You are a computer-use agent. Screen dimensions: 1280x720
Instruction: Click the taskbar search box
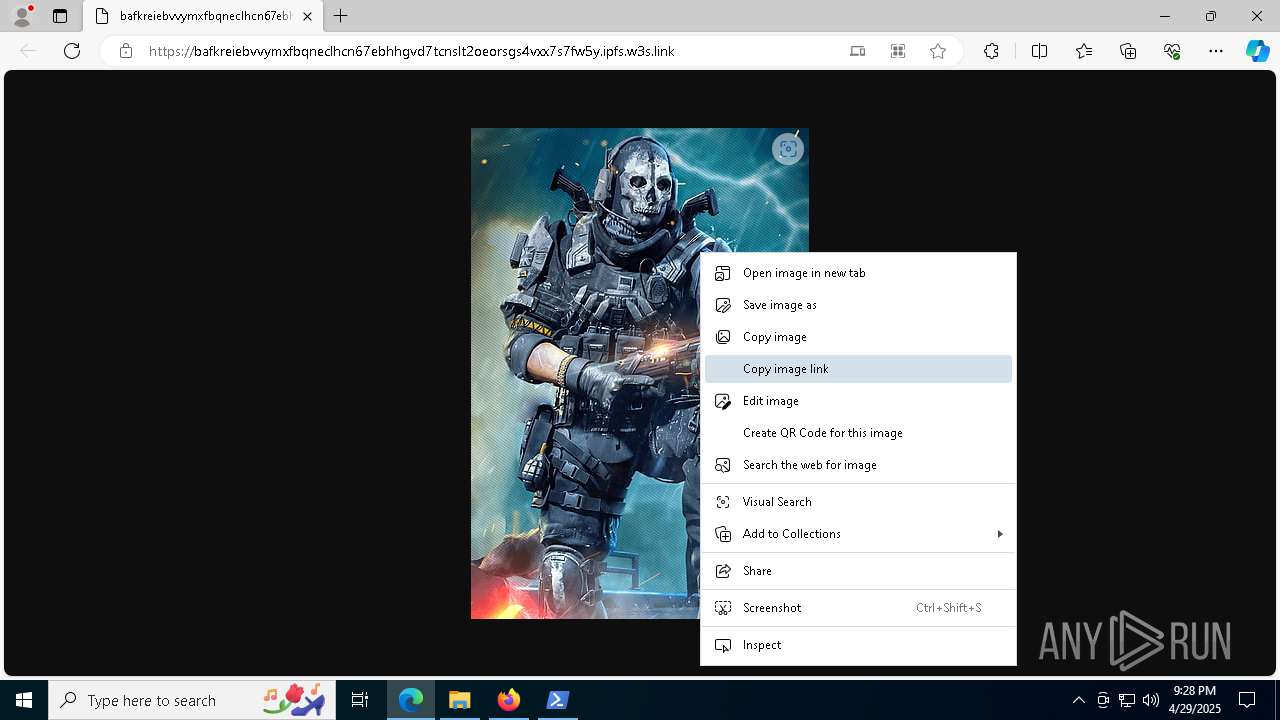coord(194,700)
